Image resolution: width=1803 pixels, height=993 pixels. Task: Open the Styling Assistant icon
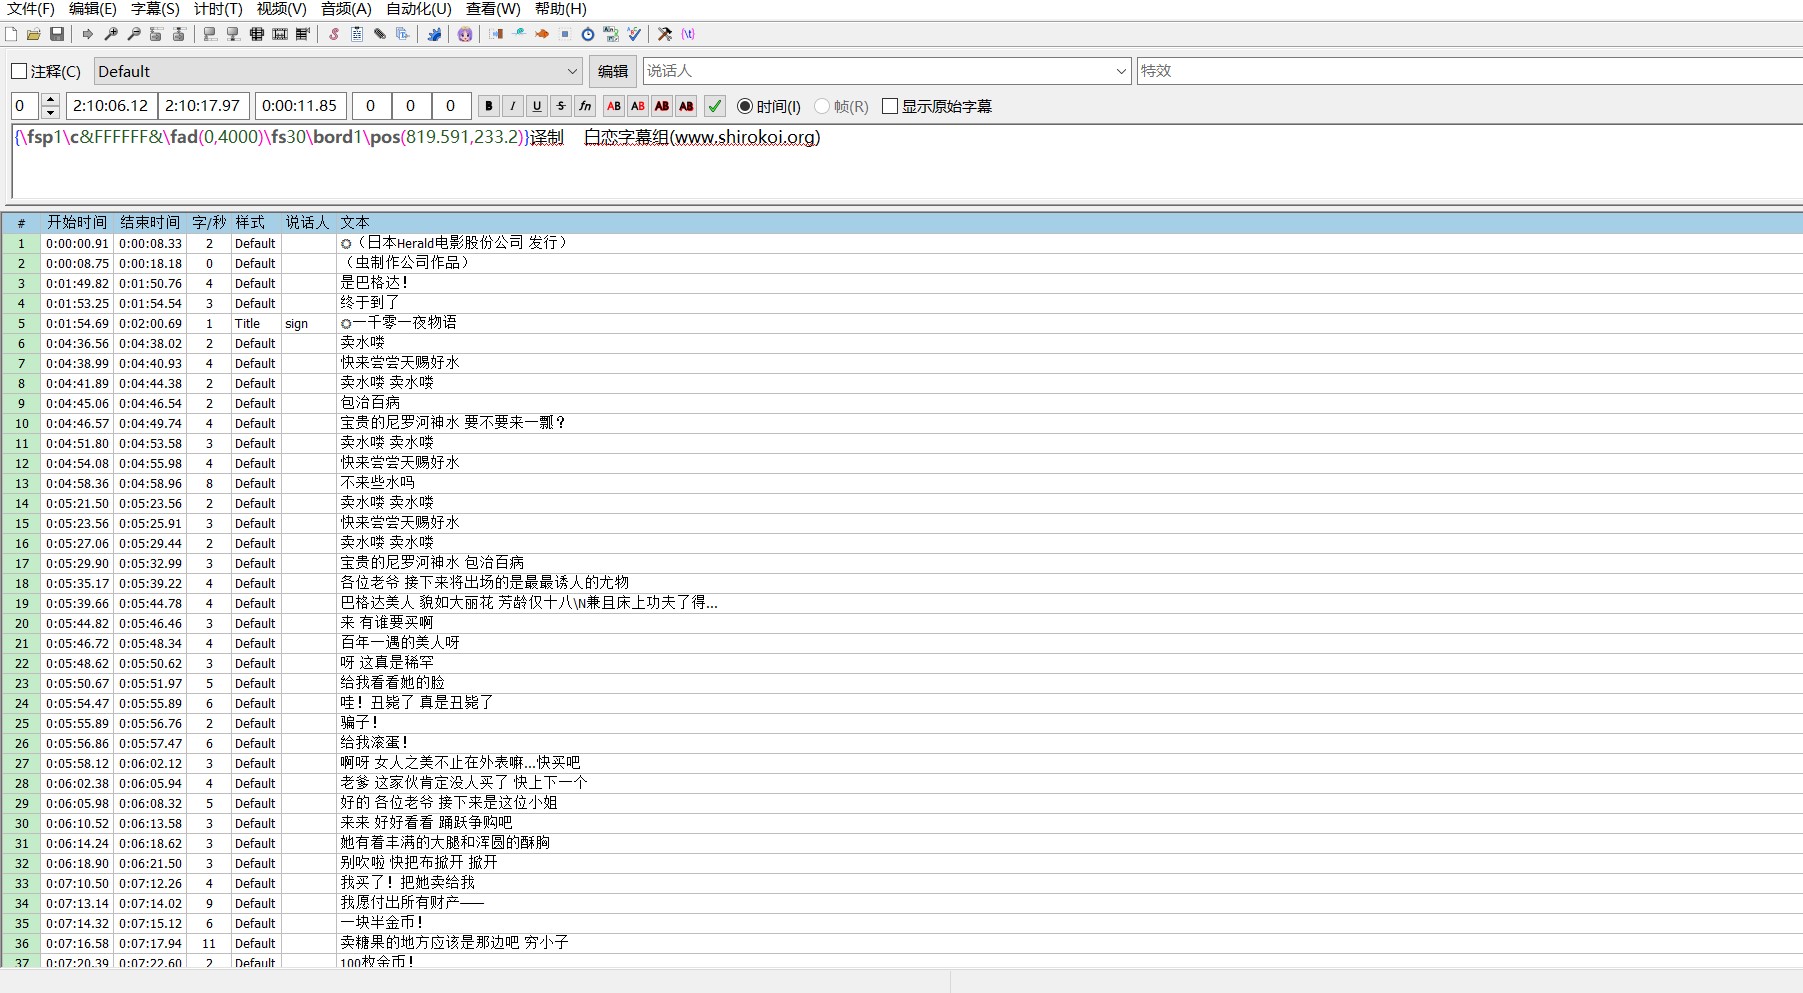pos(519,34)
